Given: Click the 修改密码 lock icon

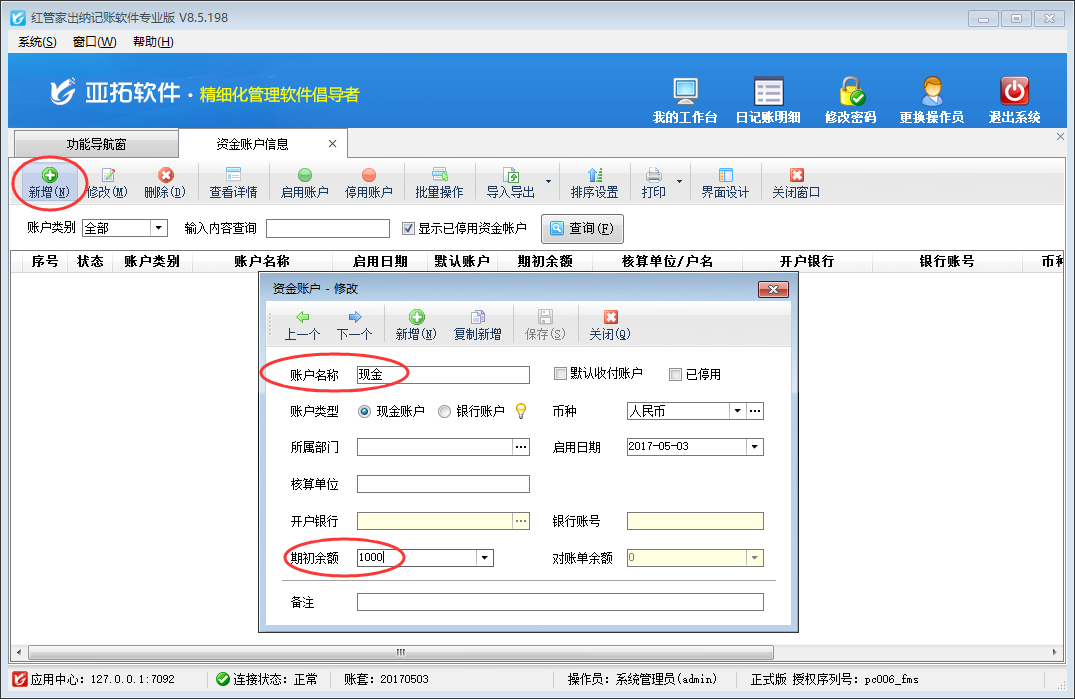Looking at the screenshot, I should (851, 93).
